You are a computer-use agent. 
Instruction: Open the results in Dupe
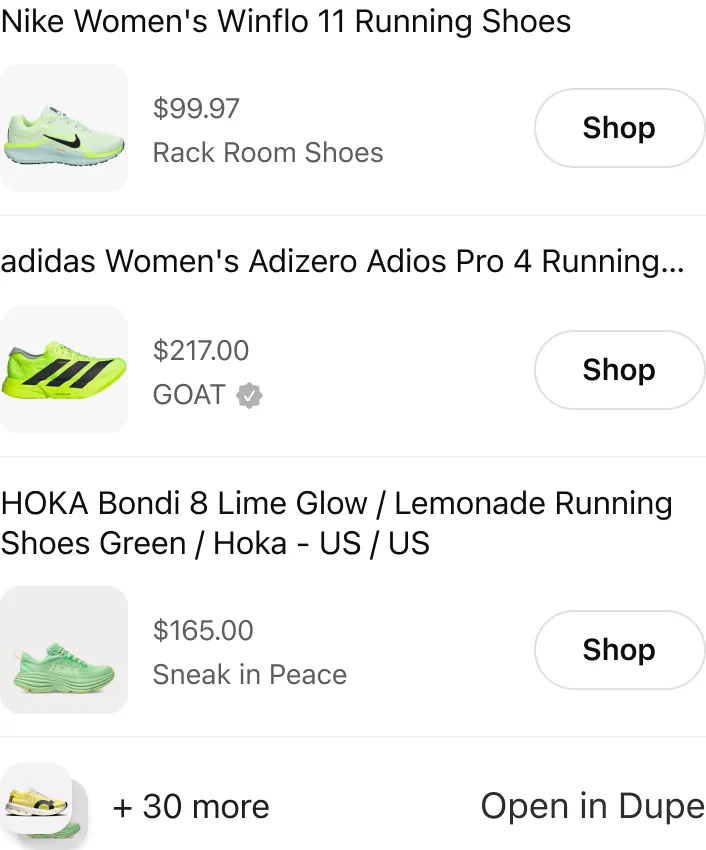coord(592,806)
